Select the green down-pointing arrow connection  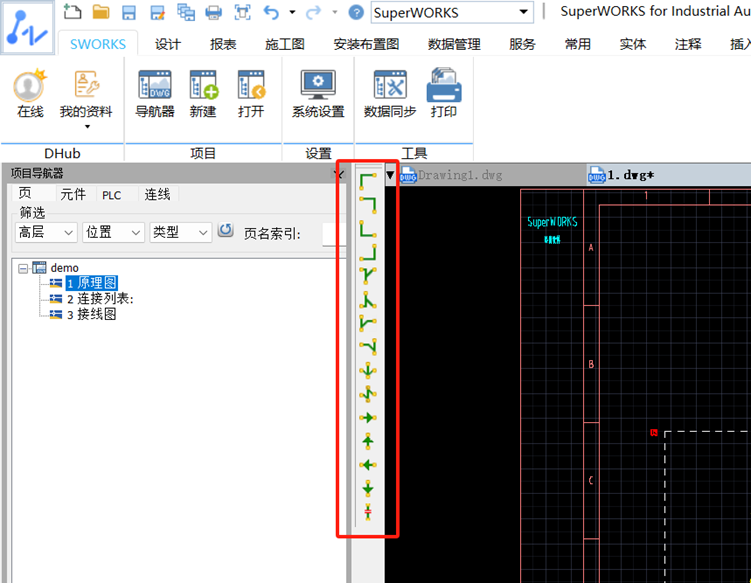point(368,489)
